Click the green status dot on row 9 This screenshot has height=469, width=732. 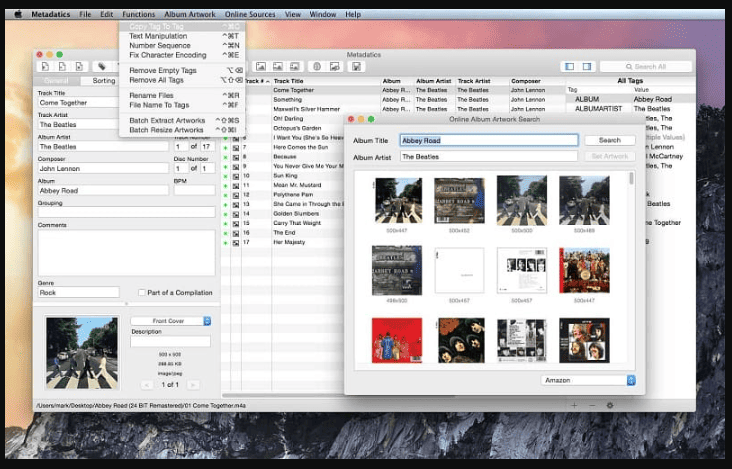[226, 167]
